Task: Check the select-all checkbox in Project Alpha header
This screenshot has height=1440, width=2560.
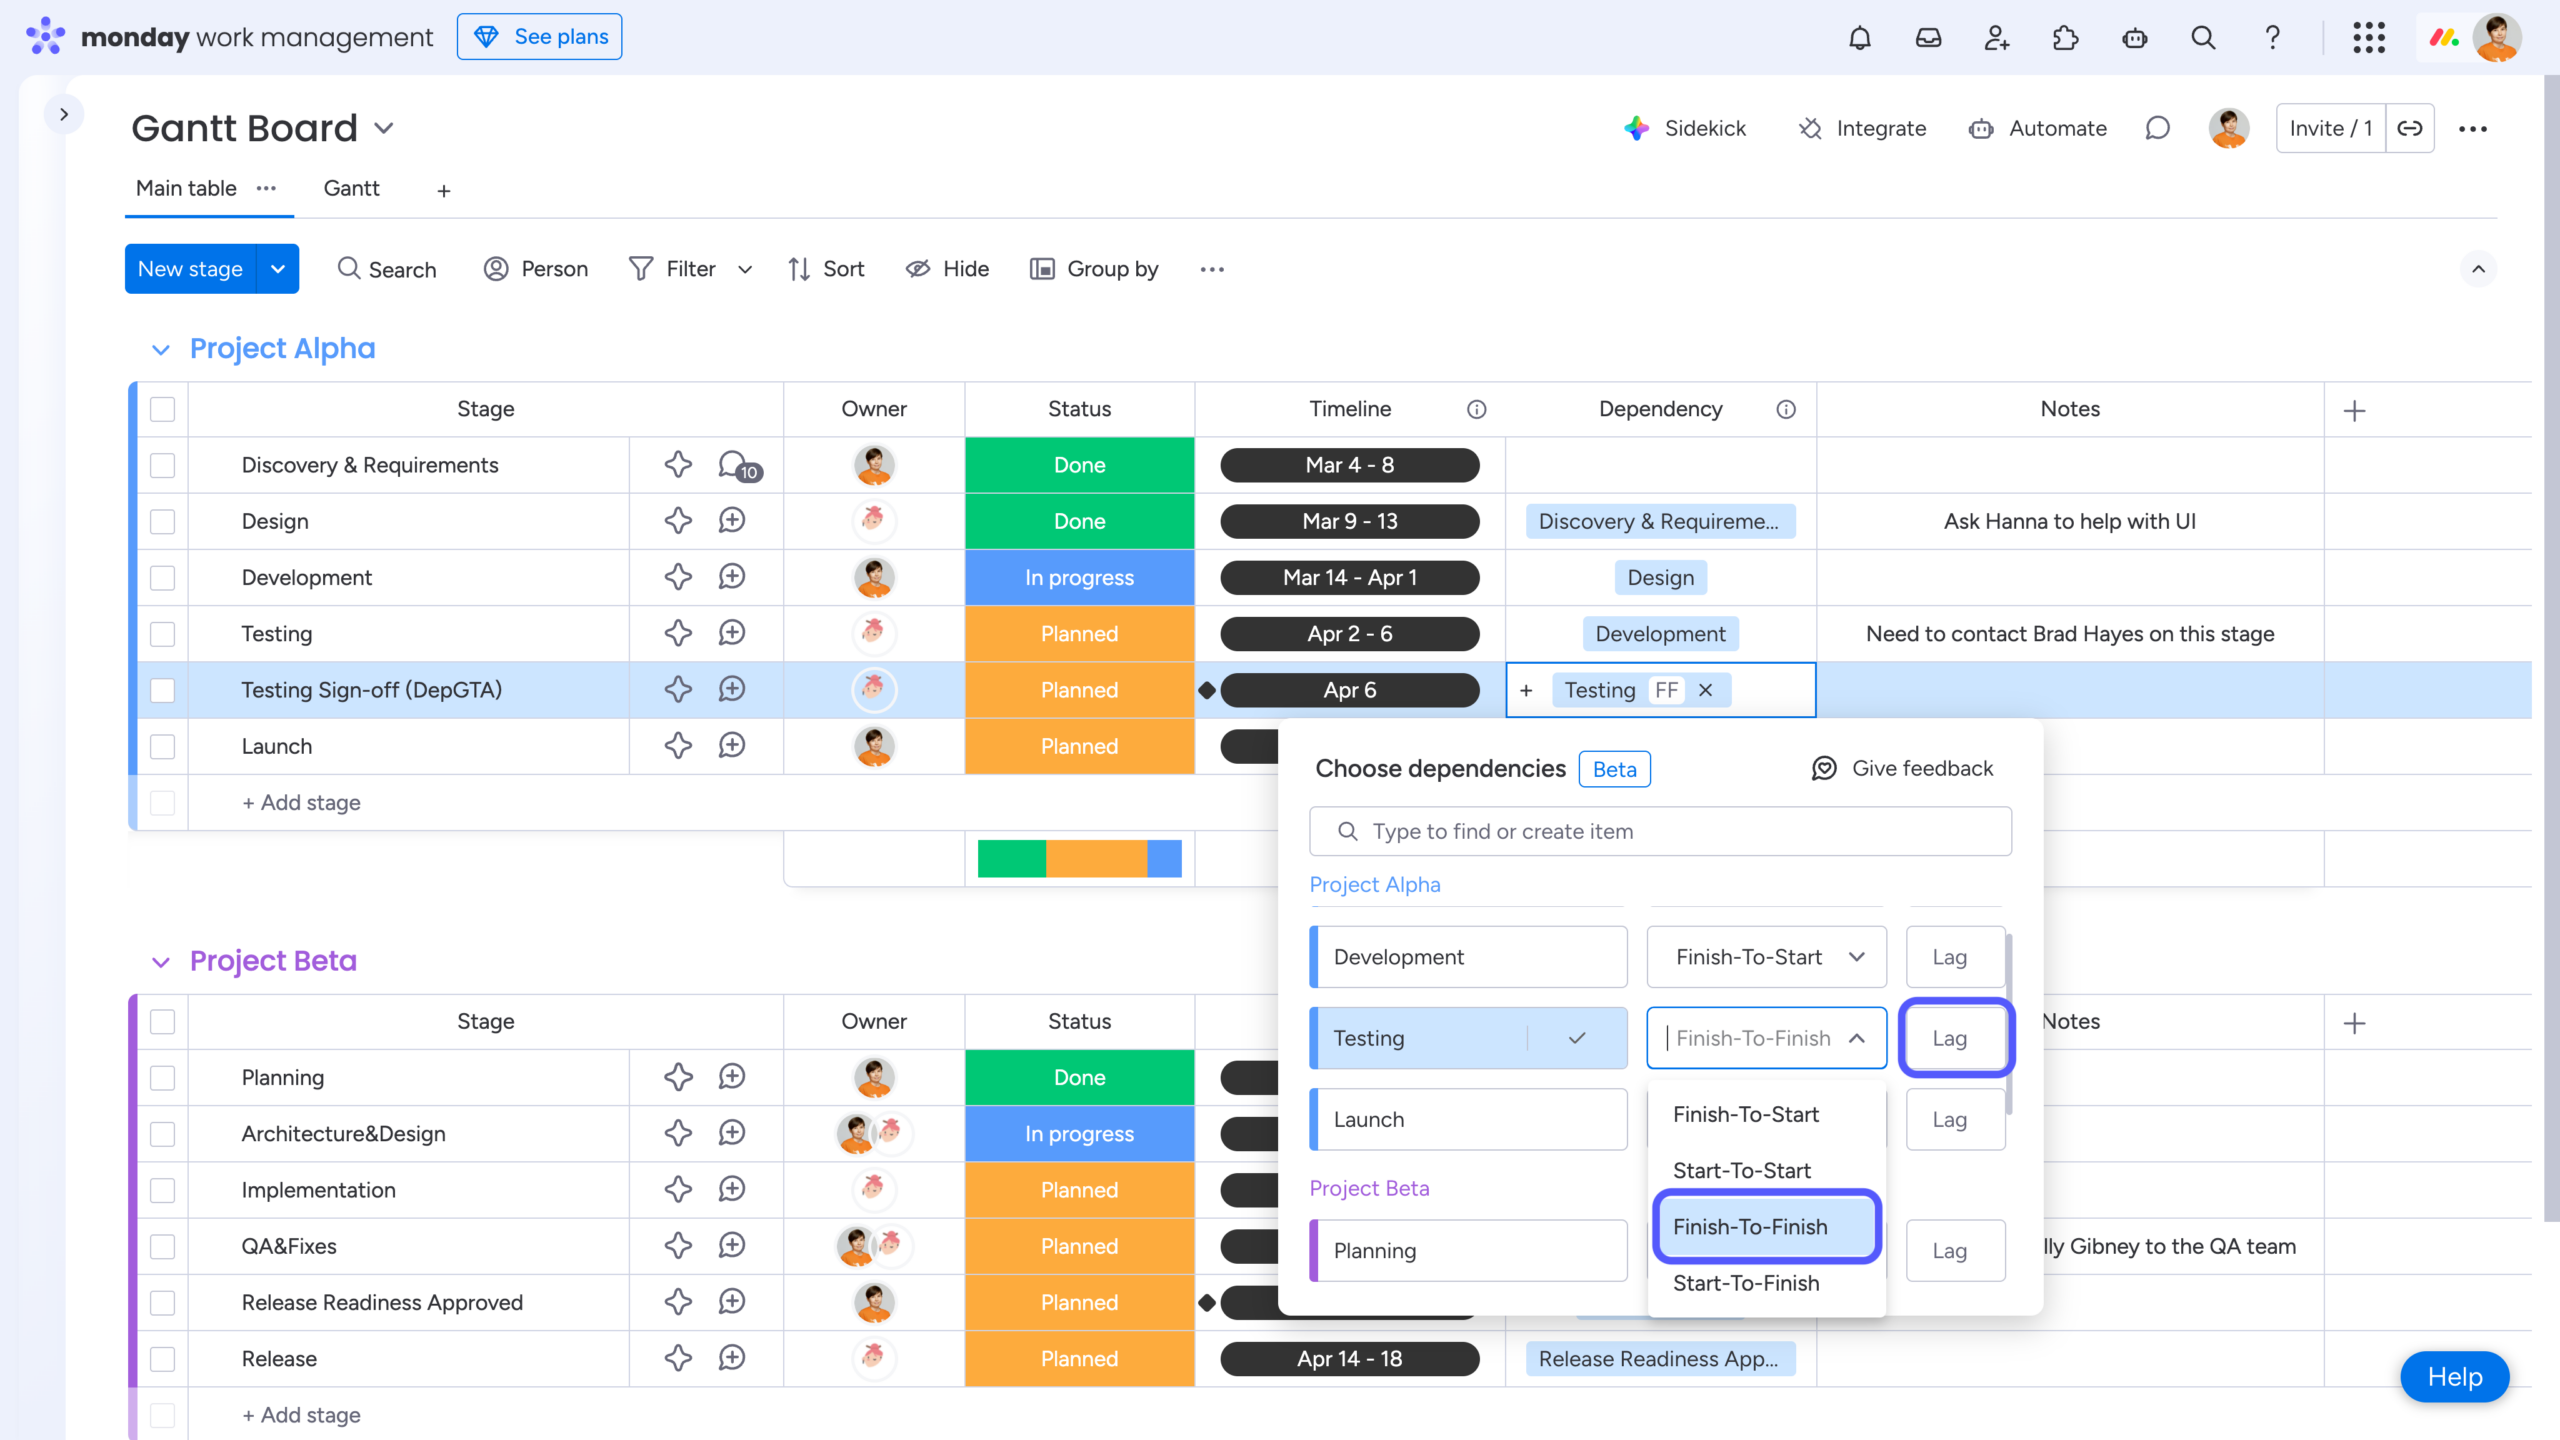Action: coord(161,409)
